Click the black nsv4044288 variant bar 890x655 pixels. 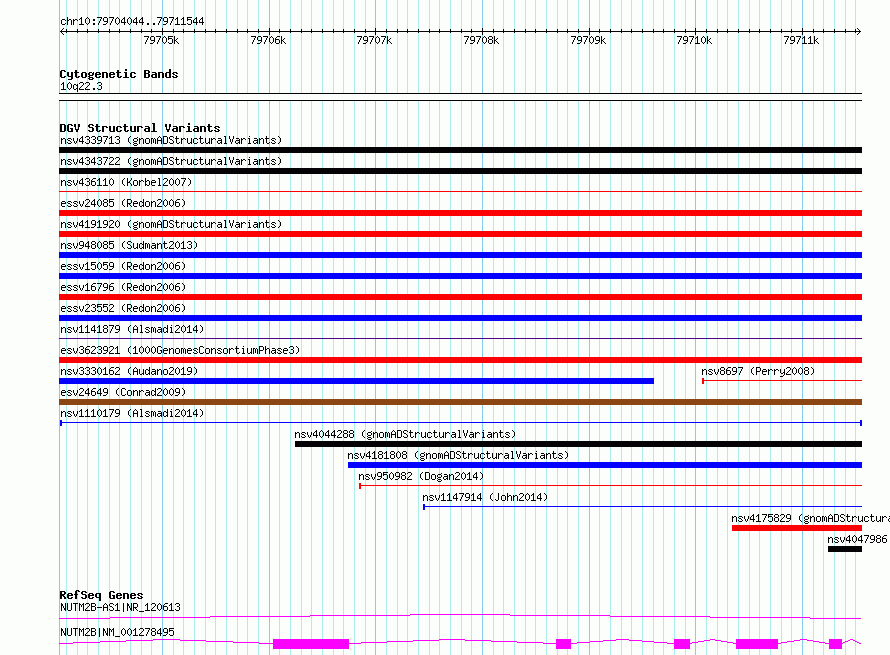pyautogui.click(x=578, y=444)
